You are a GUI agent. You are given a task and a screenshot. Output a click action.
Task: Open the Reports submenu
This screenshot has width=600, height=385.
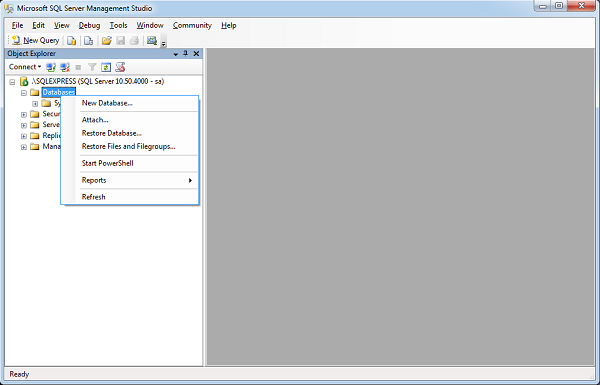point(130,180)
